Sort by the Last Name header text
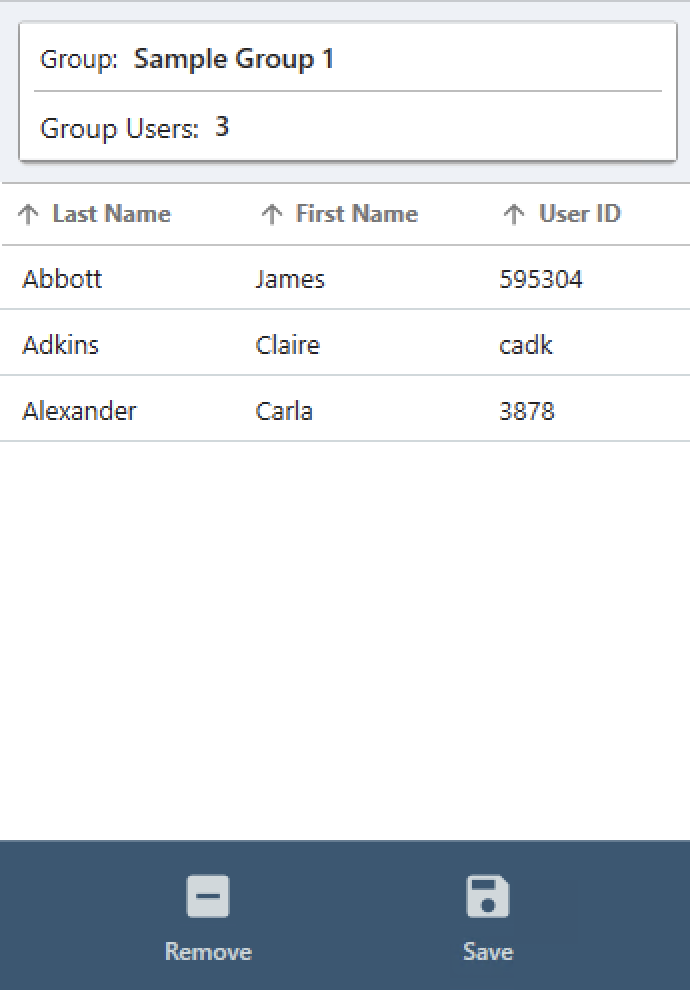690x990 pixels. click(x=111, y=214)
